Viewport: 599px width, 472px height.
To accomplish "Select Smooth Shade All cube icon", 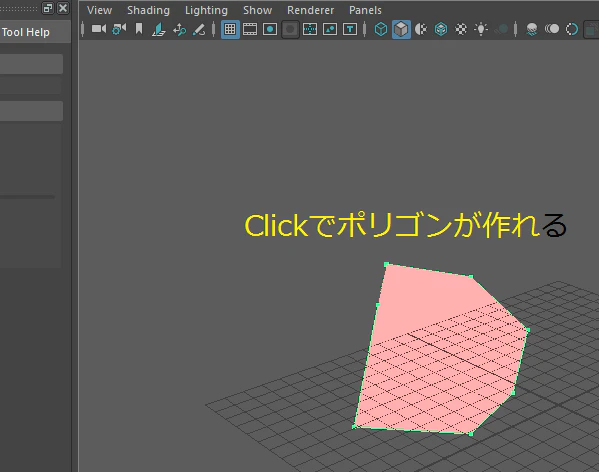I will click(x=401, y=29).
